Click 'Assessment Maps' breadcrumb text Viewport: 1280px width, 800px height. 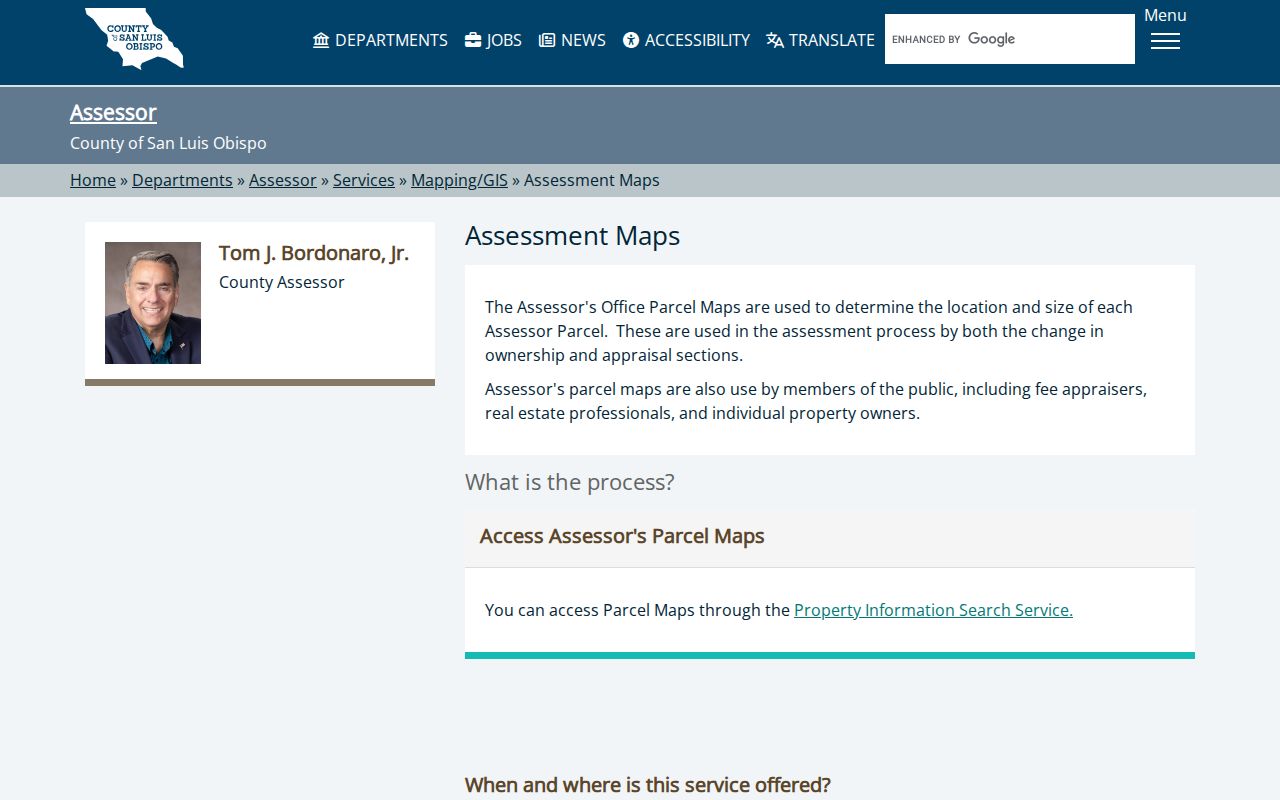coord(592,180)
